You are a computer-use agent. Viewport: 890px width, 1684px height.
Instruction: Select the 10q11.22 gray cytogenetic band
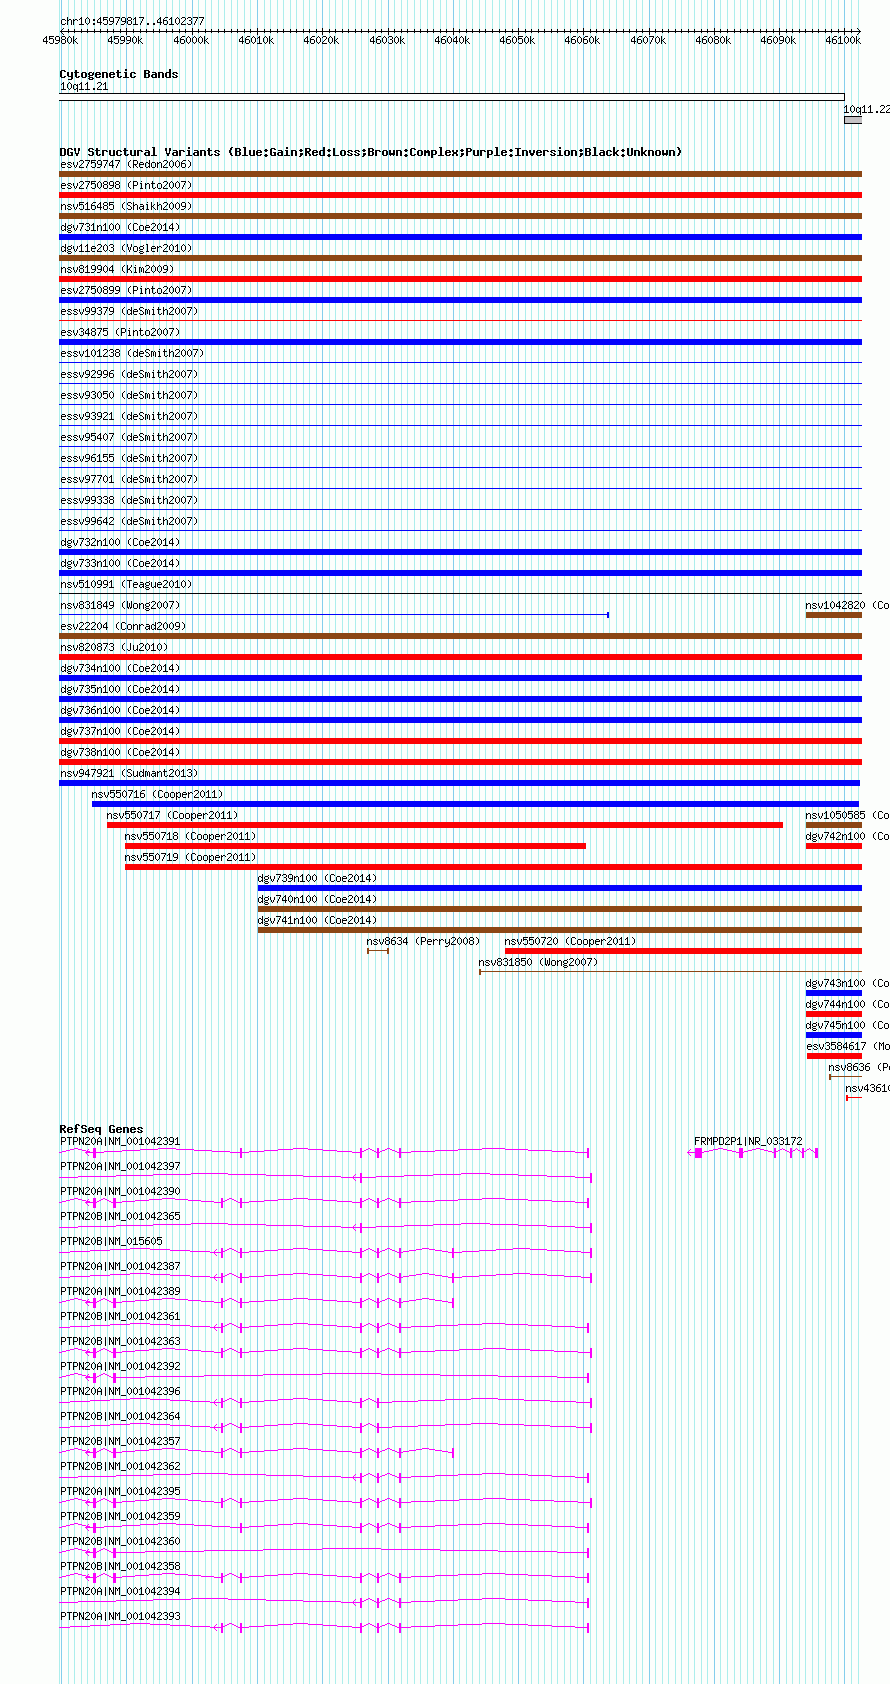[852, 120]
